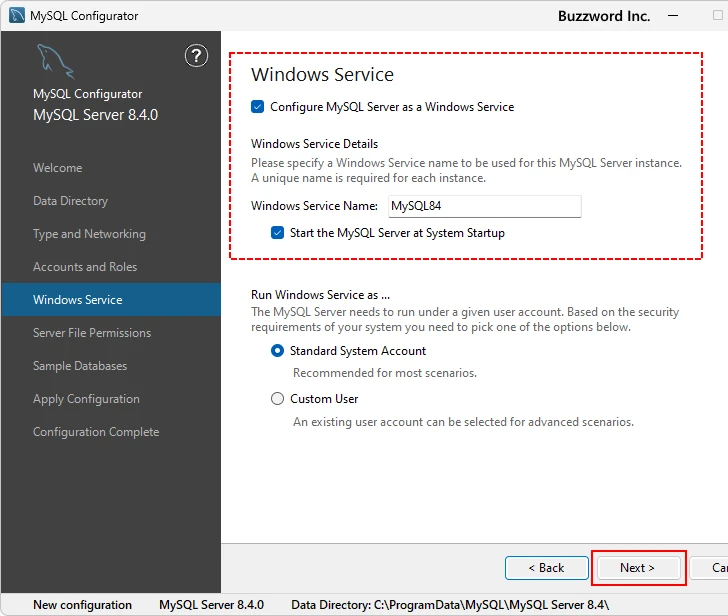Image resolution: width=728 pixels, height=616 pixels.
Task: Select Custom User radio button
Action: (x=277, y=399)
